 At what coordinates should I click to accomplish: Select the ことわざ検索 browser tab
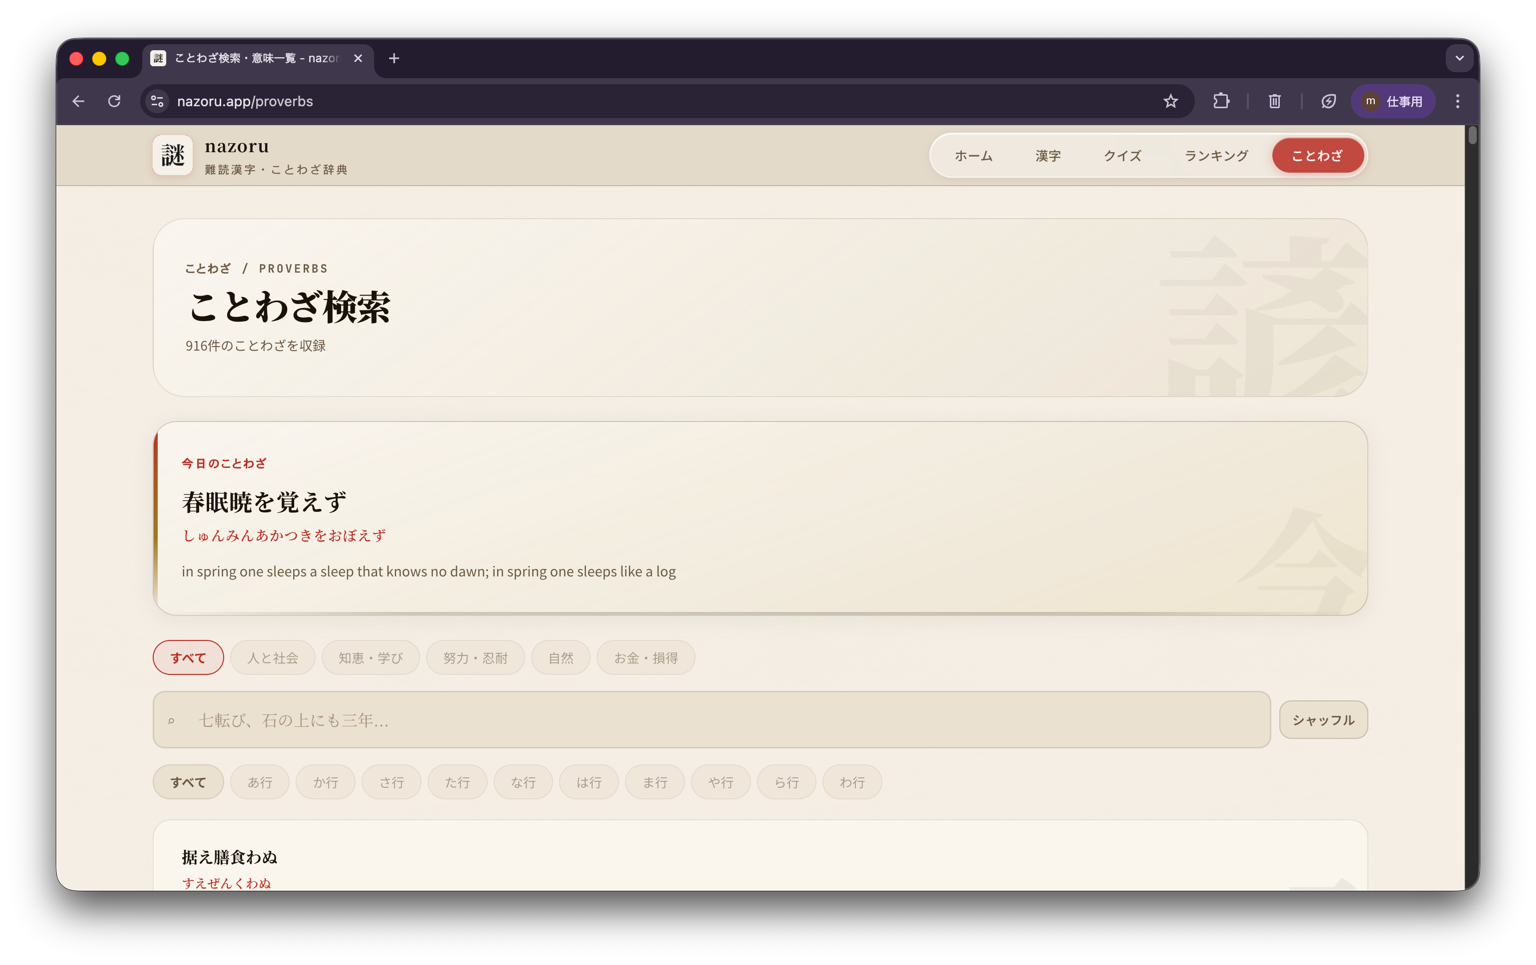258,58
